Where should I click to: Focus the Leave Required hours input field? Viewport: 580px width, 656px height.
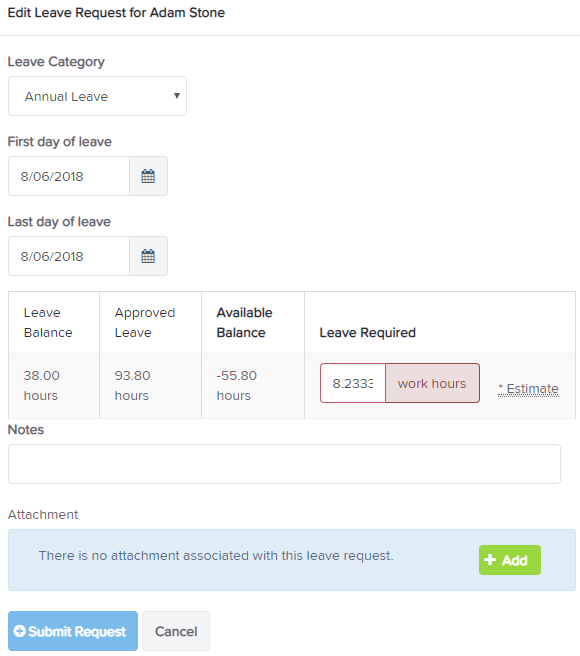pyautogui.click(x=353, y=383)
